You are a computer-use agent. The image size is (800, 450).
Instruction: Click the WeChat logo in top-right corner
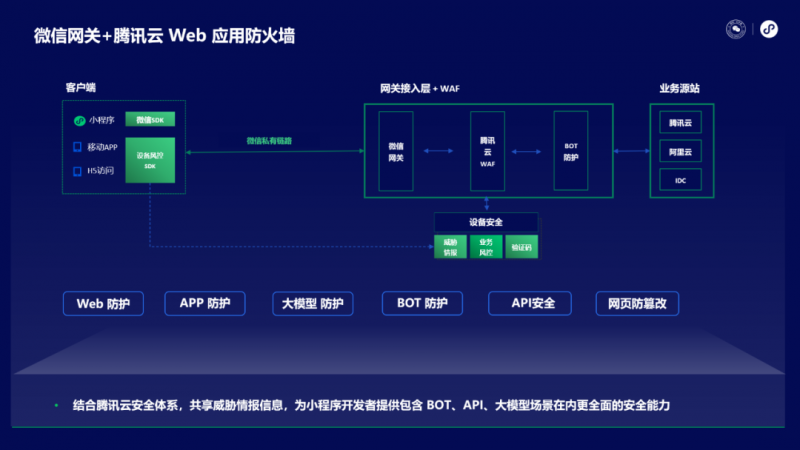point(737,30)
